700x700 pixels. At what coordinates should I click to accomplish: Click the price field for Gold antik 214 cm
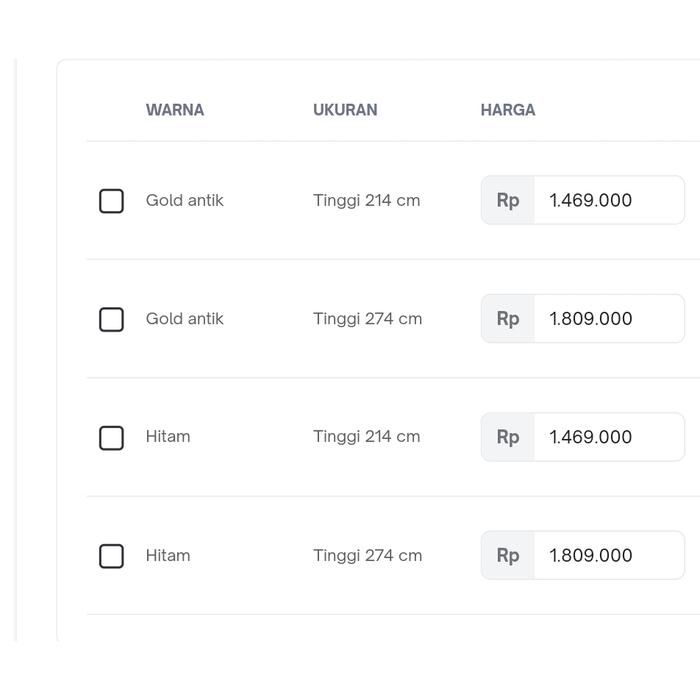(x=607, y=201)
